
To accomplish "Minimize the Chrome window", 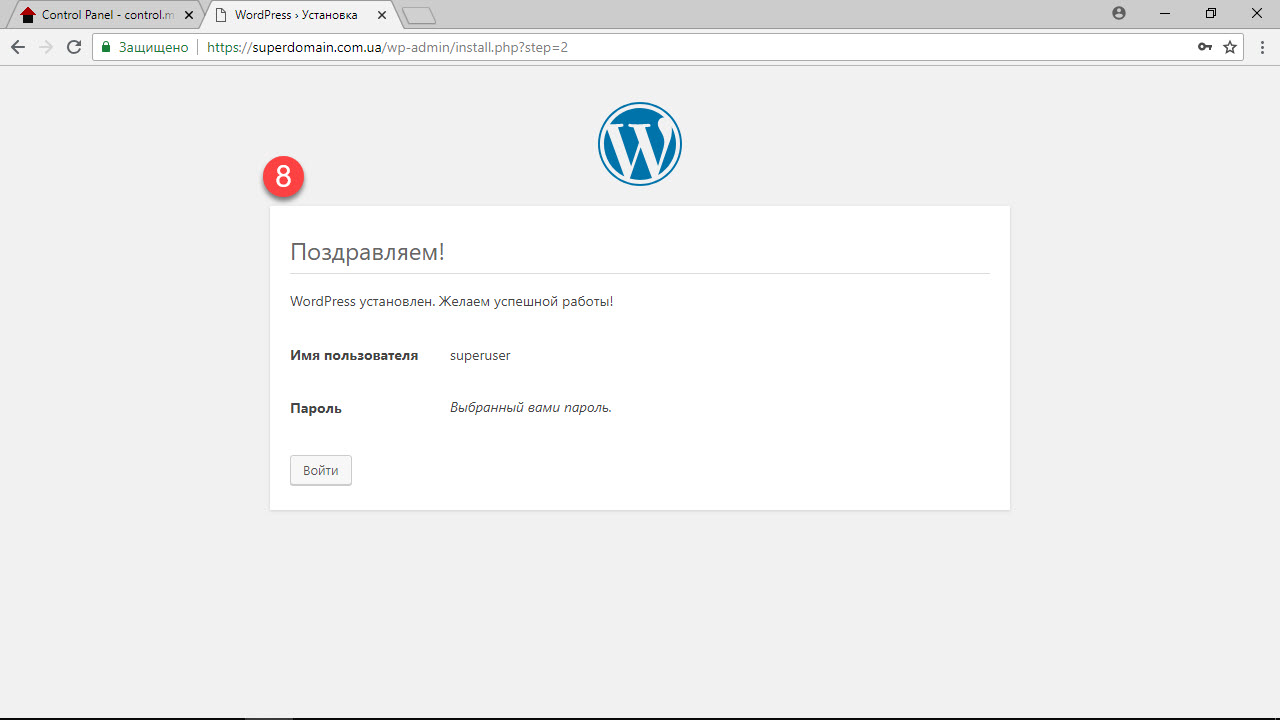I will coord(1165,13).
